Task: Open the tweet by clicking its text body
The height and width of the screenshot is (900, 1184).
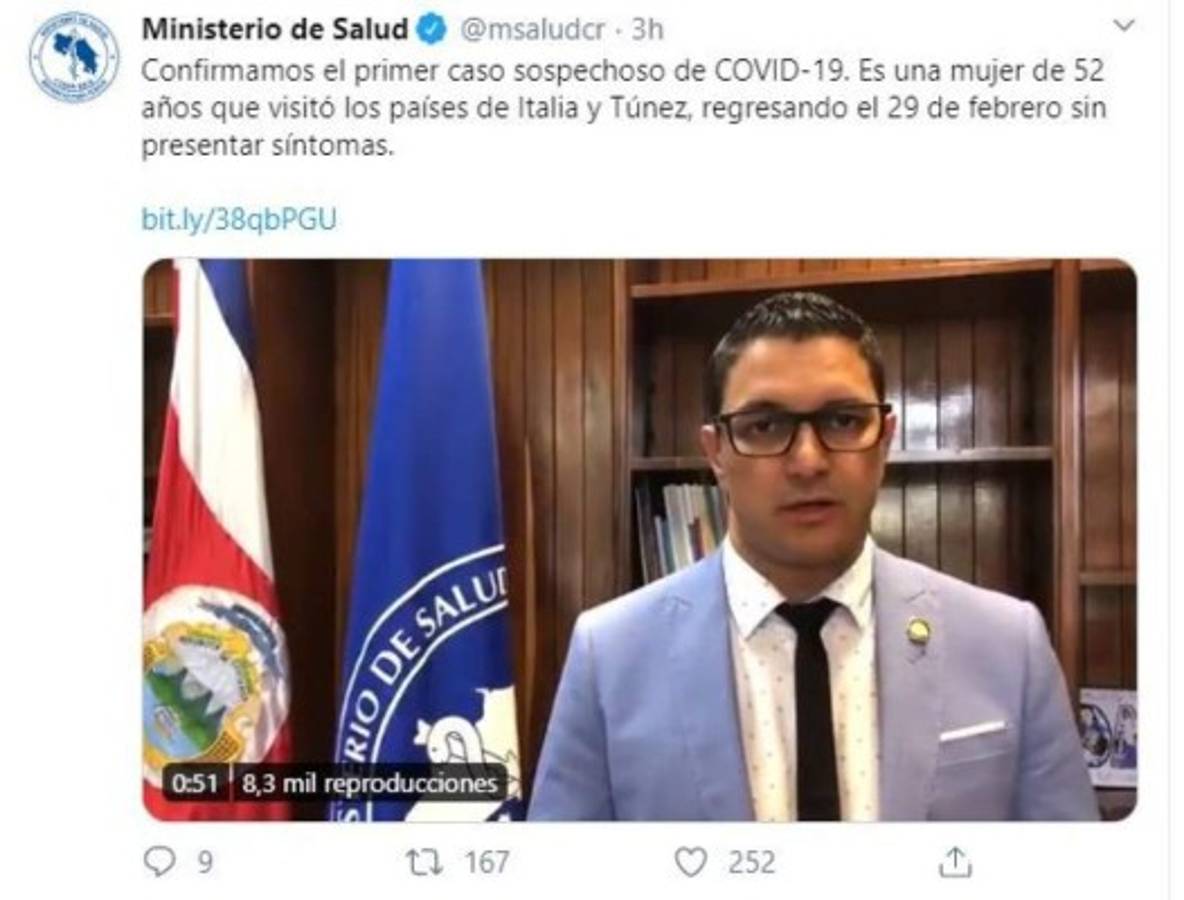Action: coord(623,108)
